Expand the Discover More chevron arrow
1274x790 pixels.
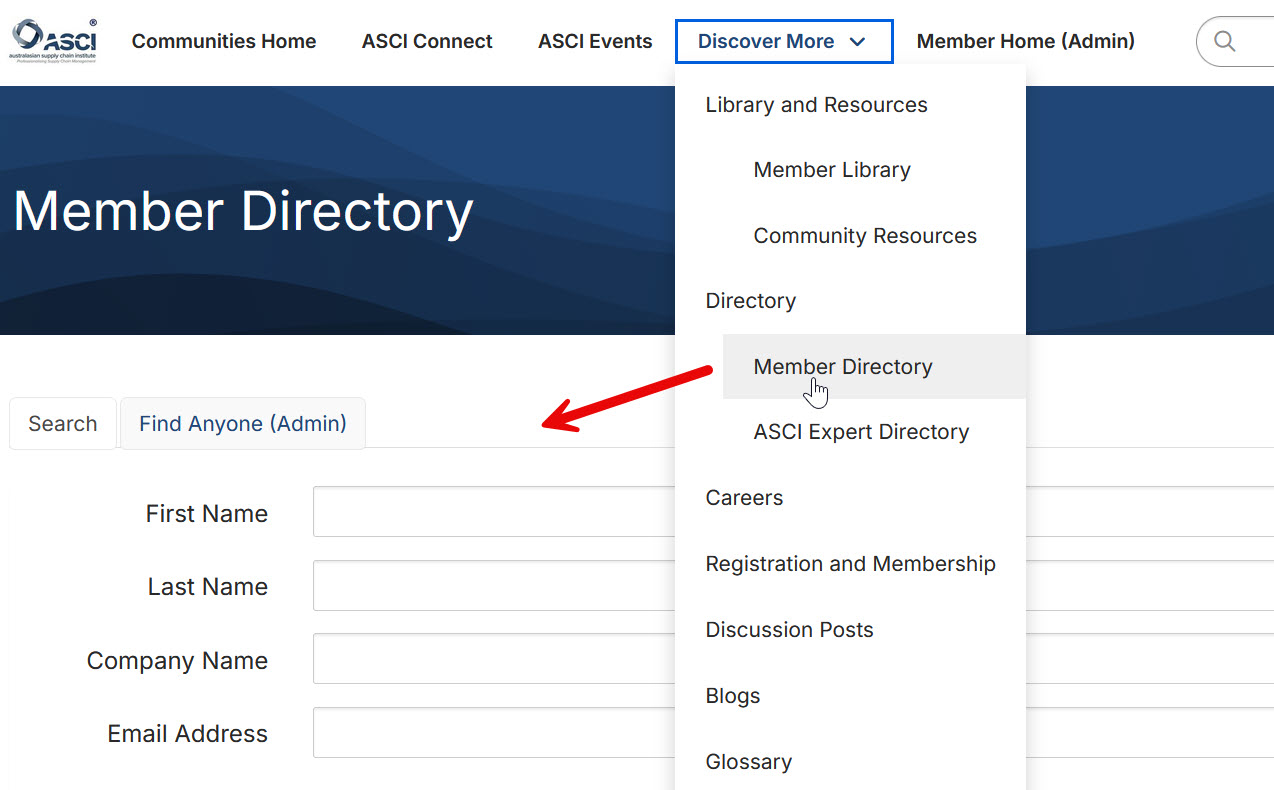(857, 42)
